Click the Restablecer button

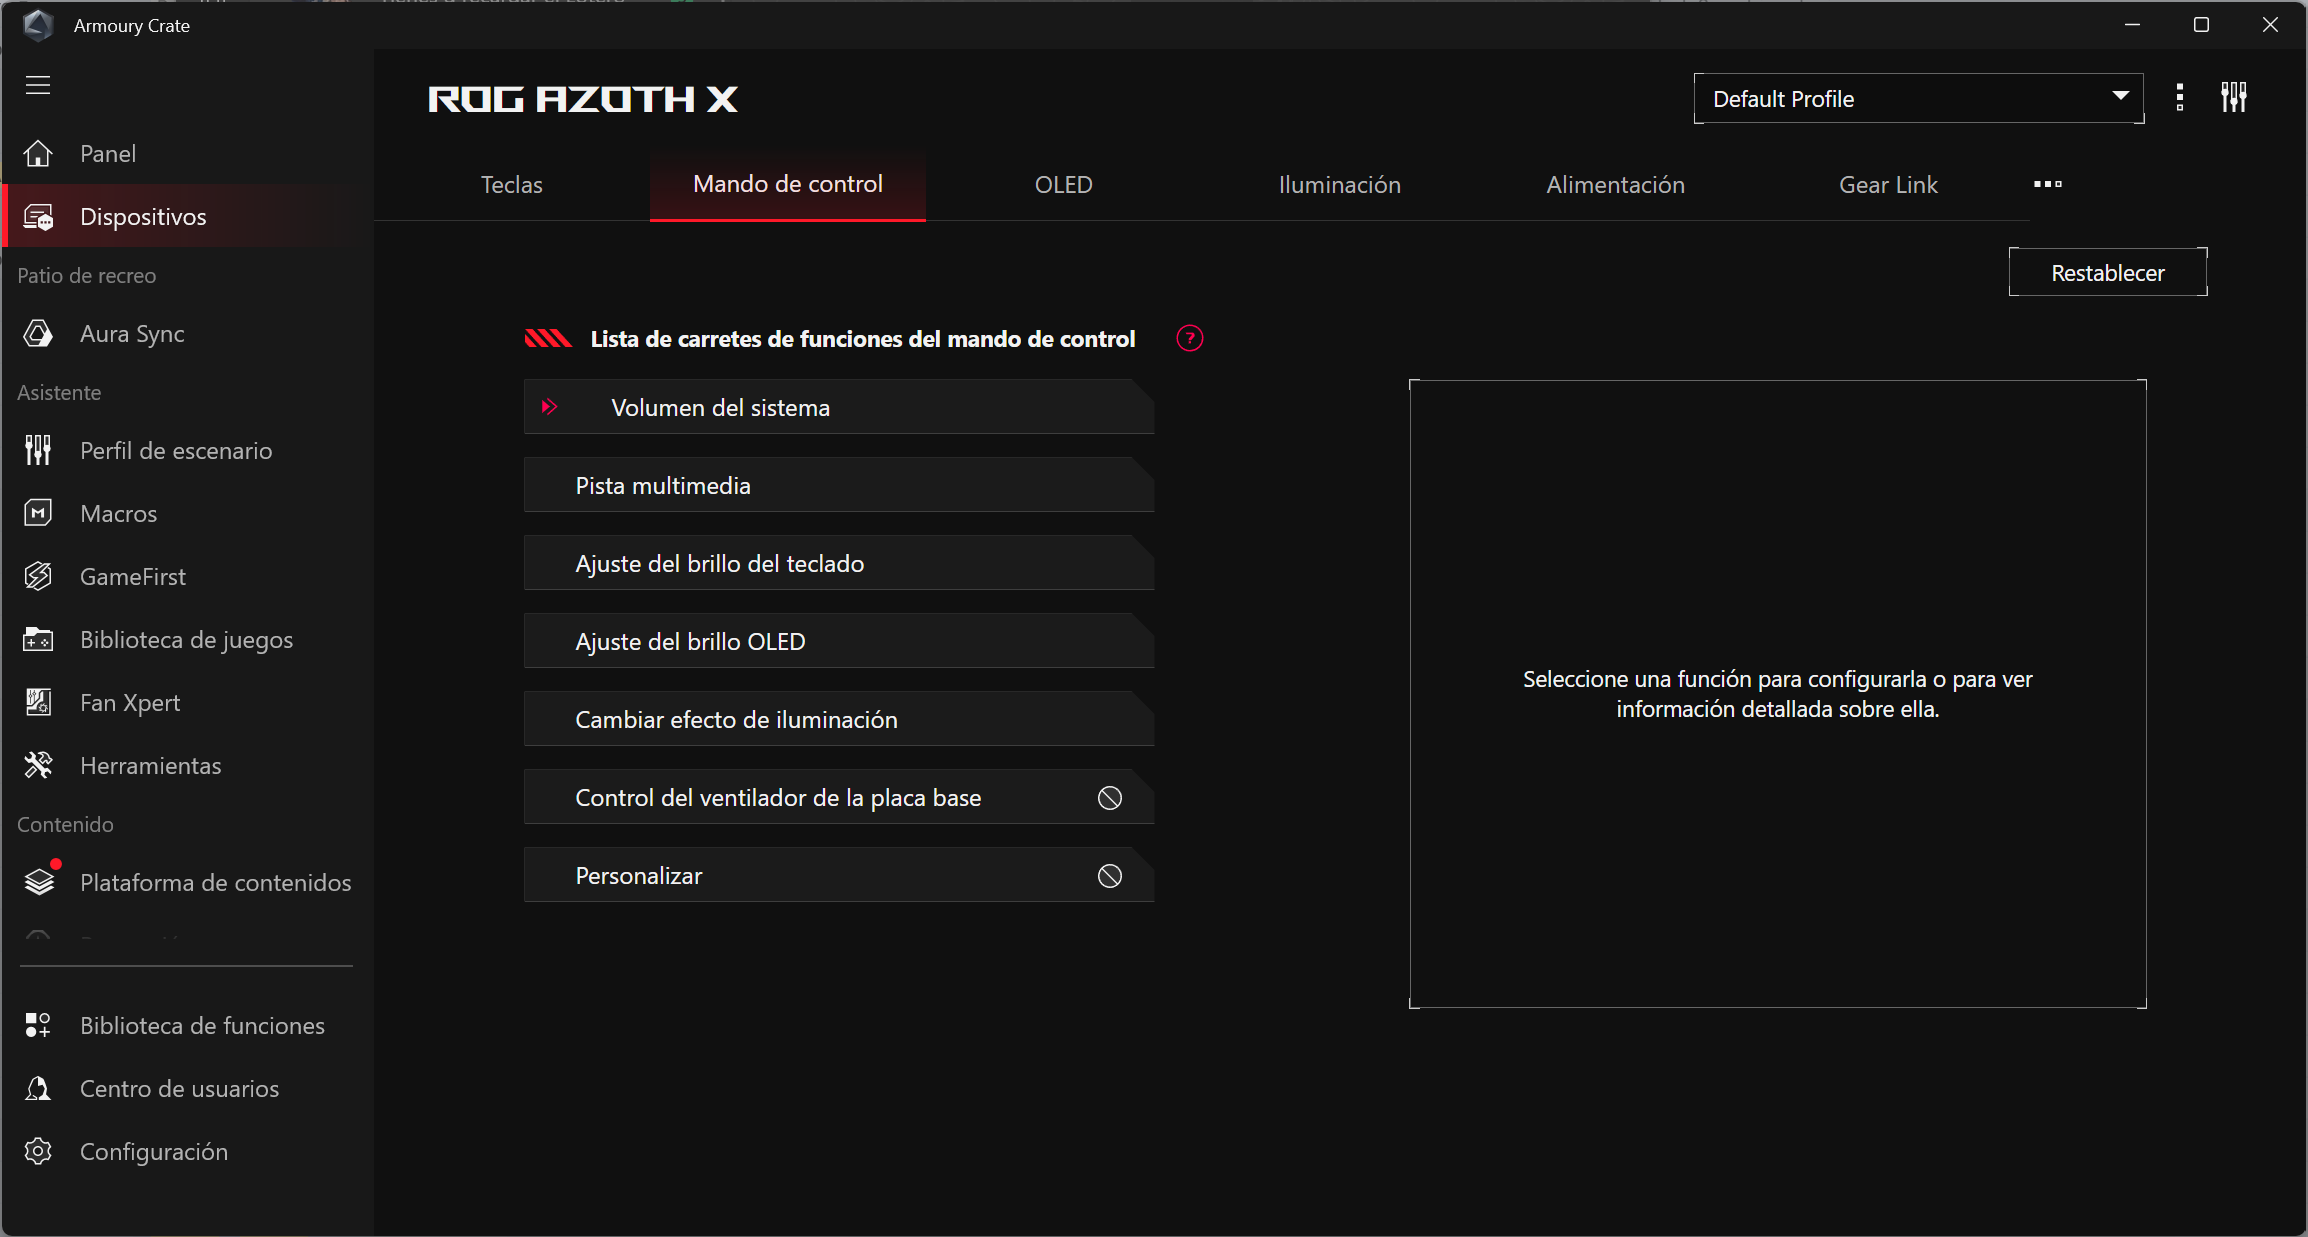pyautogui.click(x=2108, y=272)
